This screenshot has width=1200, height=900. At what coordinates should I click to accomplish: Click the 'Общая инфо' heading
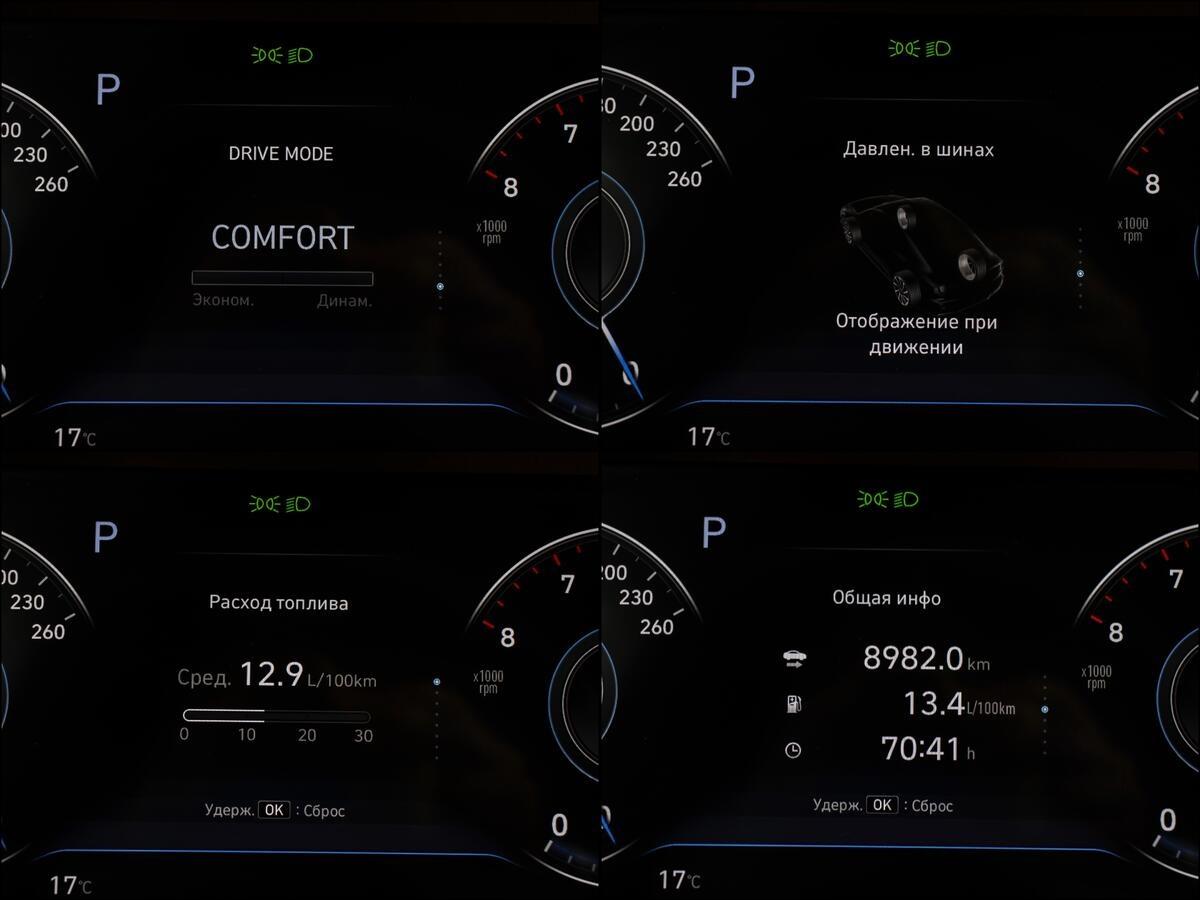click(x=887, y=598)
